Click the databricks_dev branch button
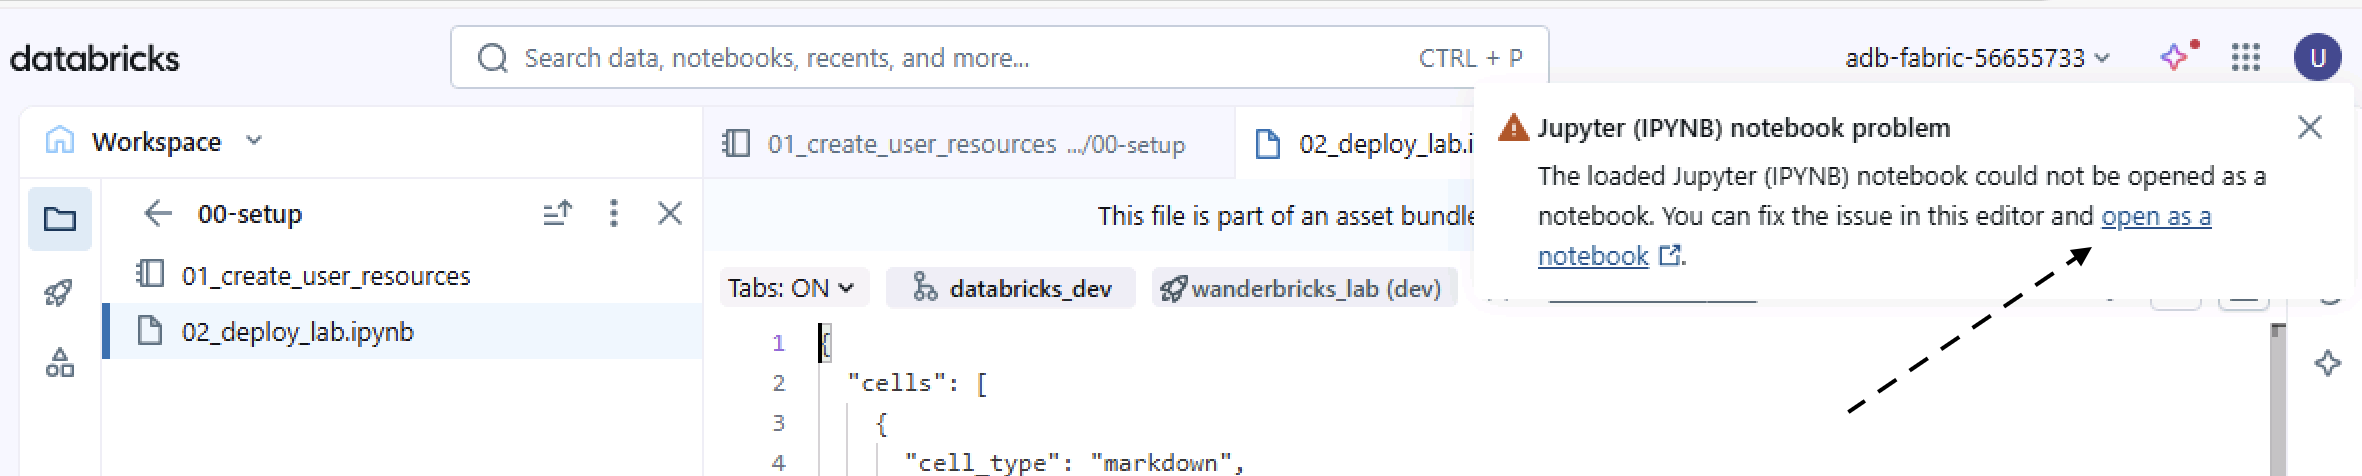Viewport: 2362px width, 476px height. click(1011, 288)
